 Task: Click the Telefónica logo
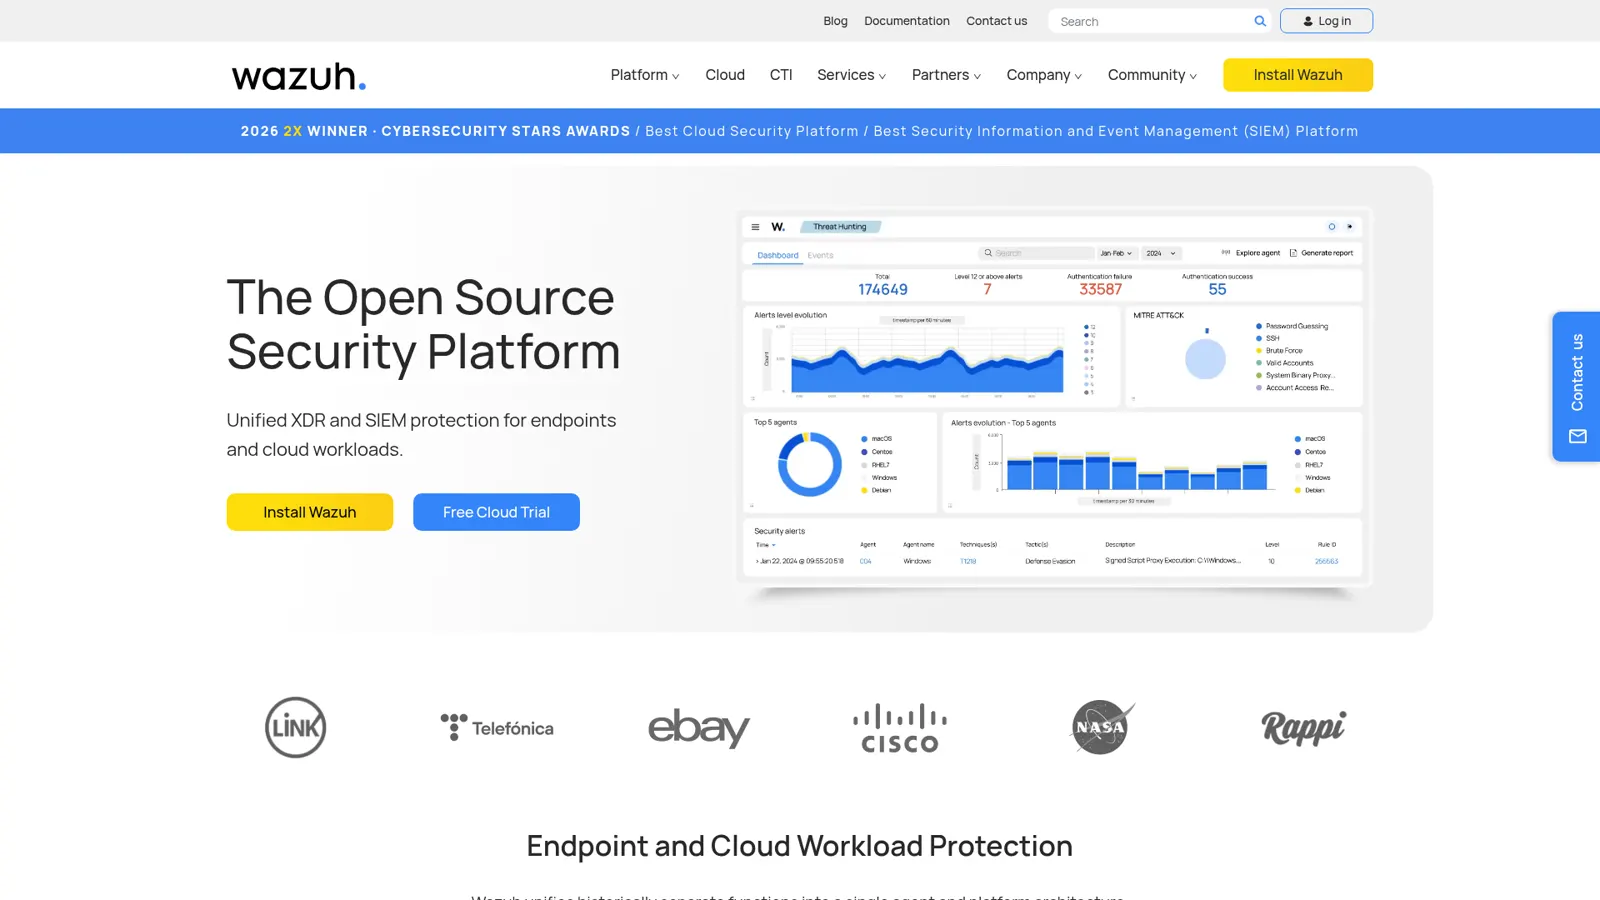pos(497,727)
